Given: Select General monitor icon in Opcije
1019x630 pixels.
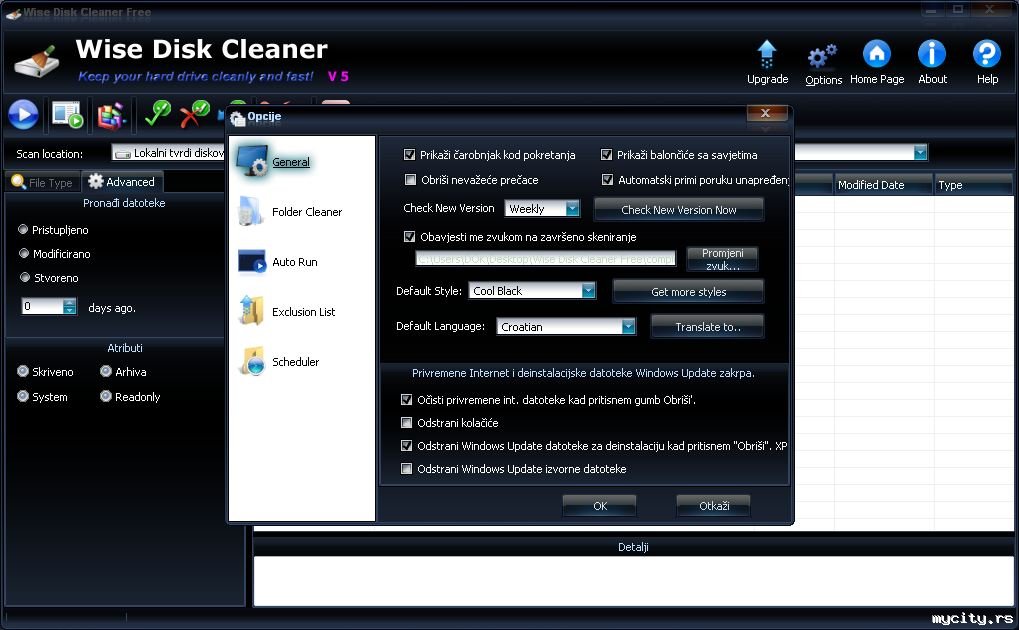Looking at the screenshot, I should click(x=252, y=161).
